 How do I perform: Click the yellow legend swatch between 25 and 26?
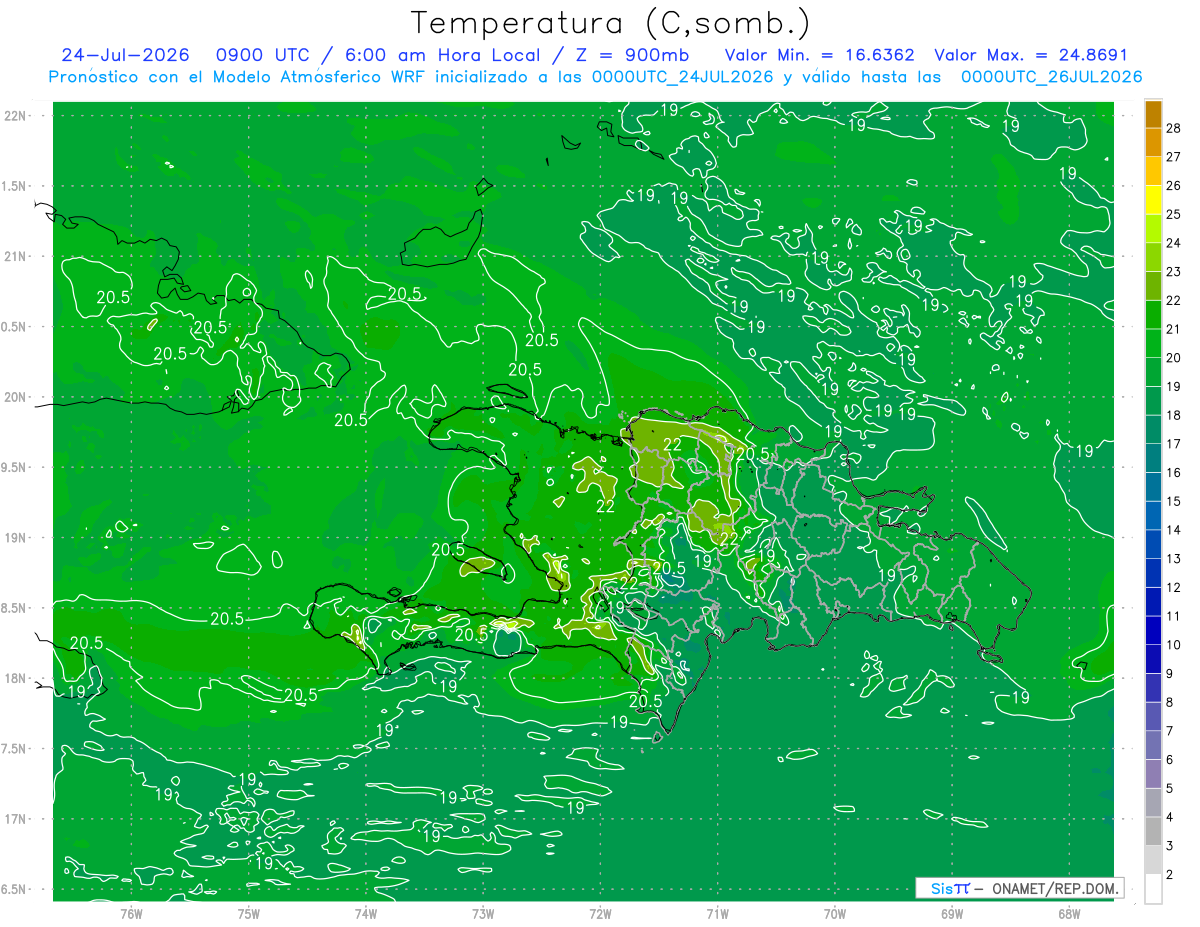tap(1153, 200)
